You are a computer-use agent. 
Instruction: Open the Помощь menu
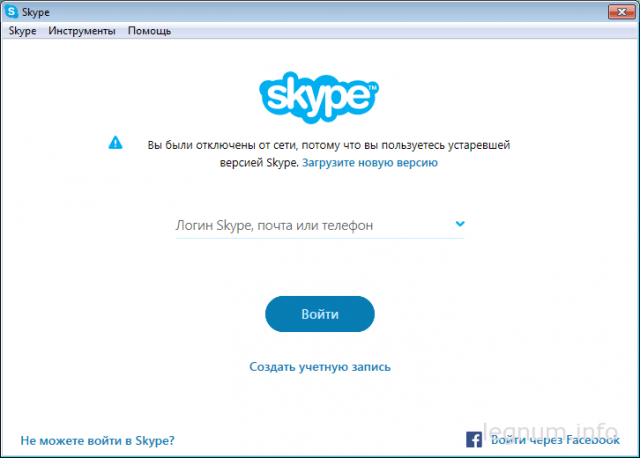[x=149, y=31]
